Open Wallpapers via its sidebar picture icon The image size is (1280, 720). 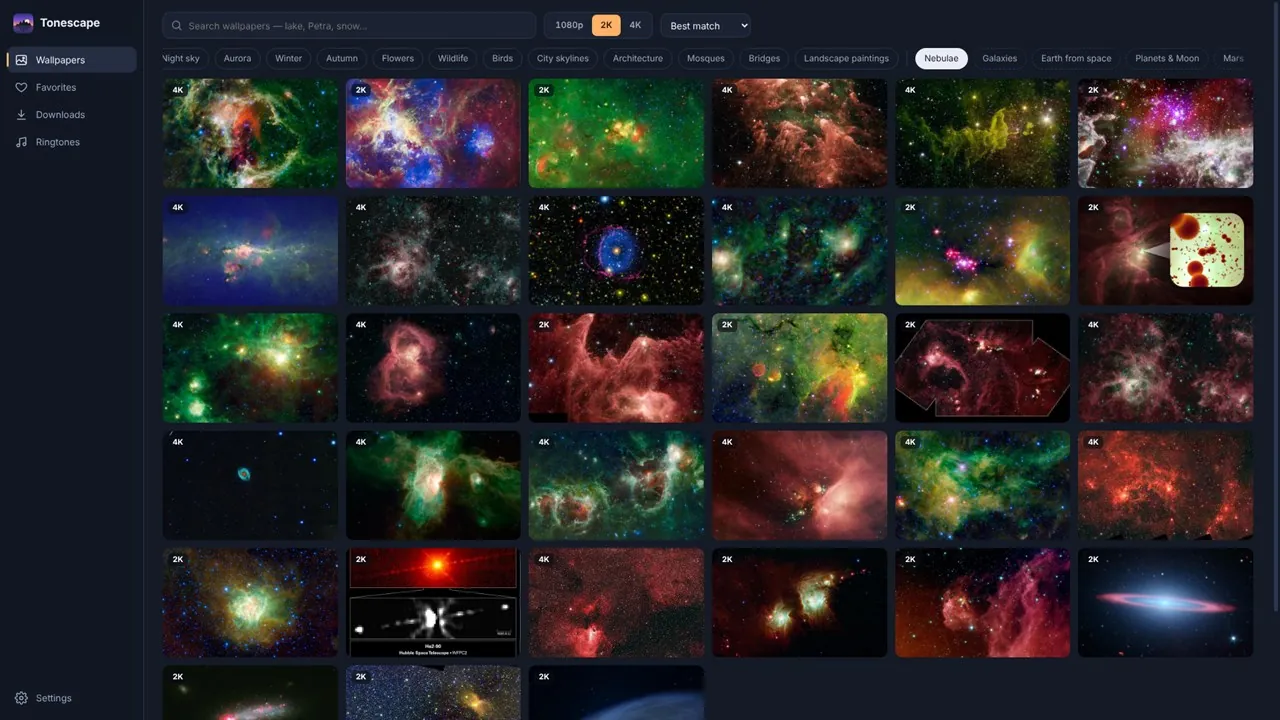(x=21, y=60)
